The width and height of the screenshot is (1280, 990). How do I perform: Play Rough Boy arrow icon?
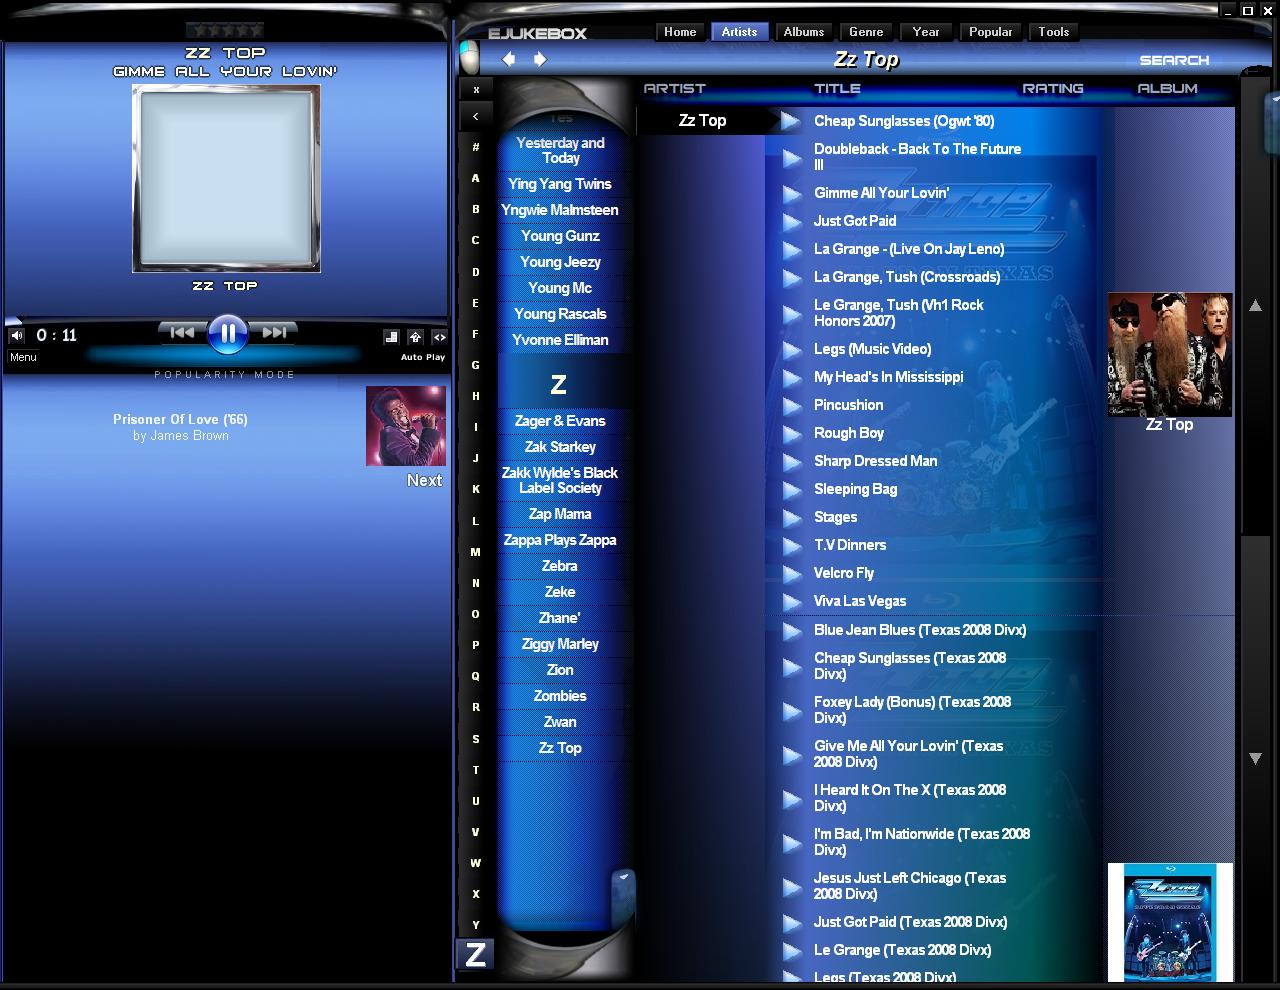[x=791, y=434]
